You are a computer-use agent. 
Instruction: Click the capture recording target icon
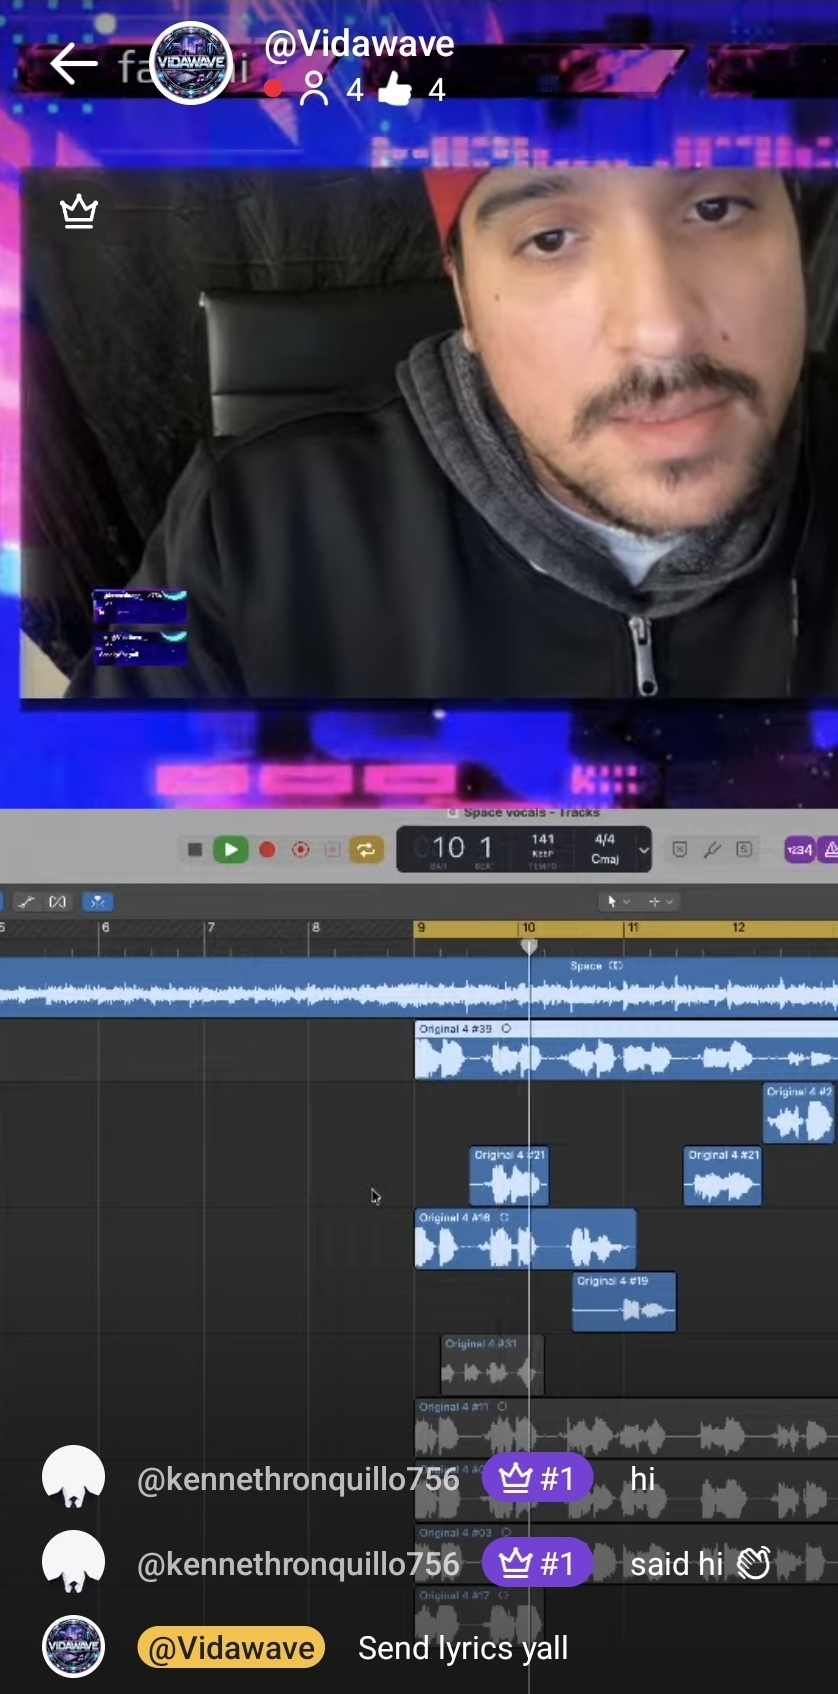click(x=300, y=850)
